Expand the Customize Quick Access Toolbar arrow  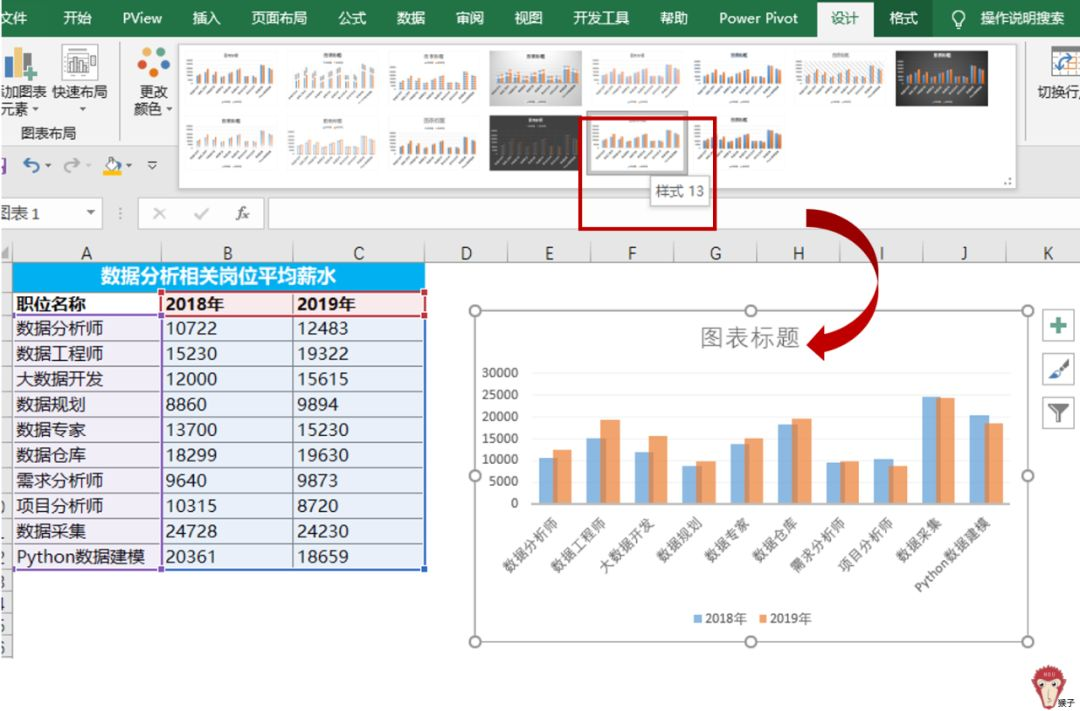tap(153, 166)
